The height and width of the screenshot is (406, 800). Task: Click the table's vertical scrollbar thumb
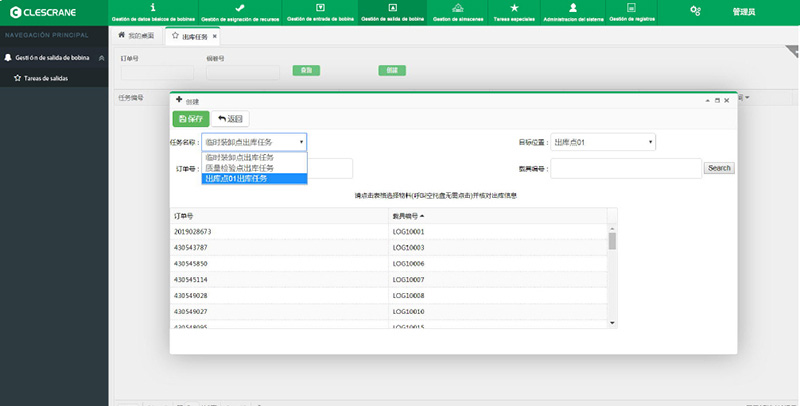coord(612,241)
